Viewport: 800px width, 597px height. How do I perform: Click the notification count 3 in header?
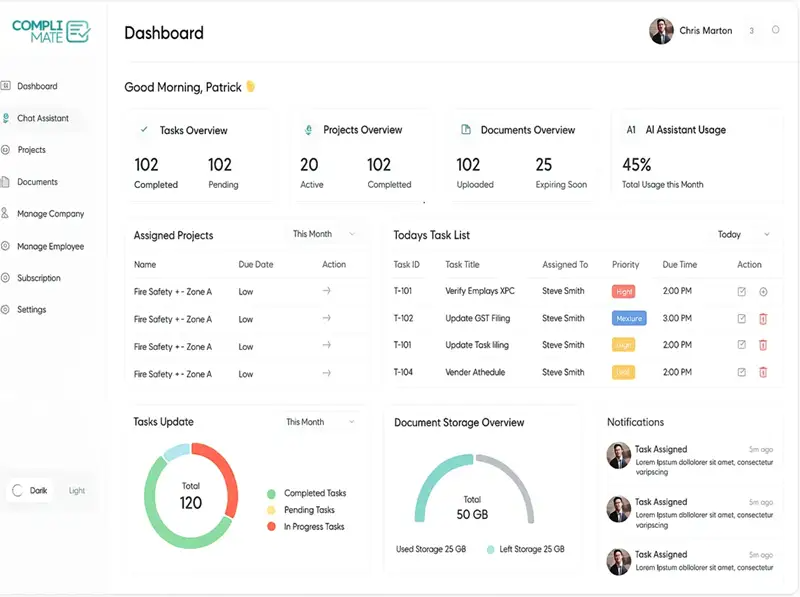[752, 31]
